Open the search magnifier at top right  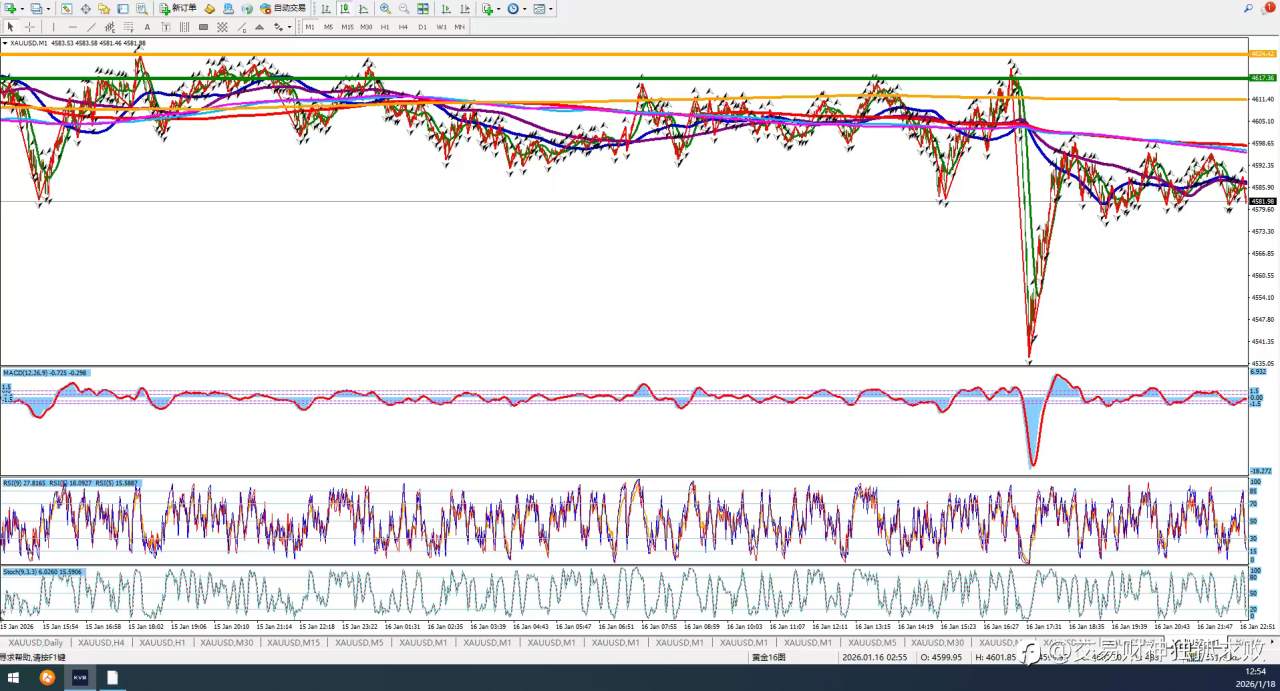pyautogui.click(x=1248, y=8)
